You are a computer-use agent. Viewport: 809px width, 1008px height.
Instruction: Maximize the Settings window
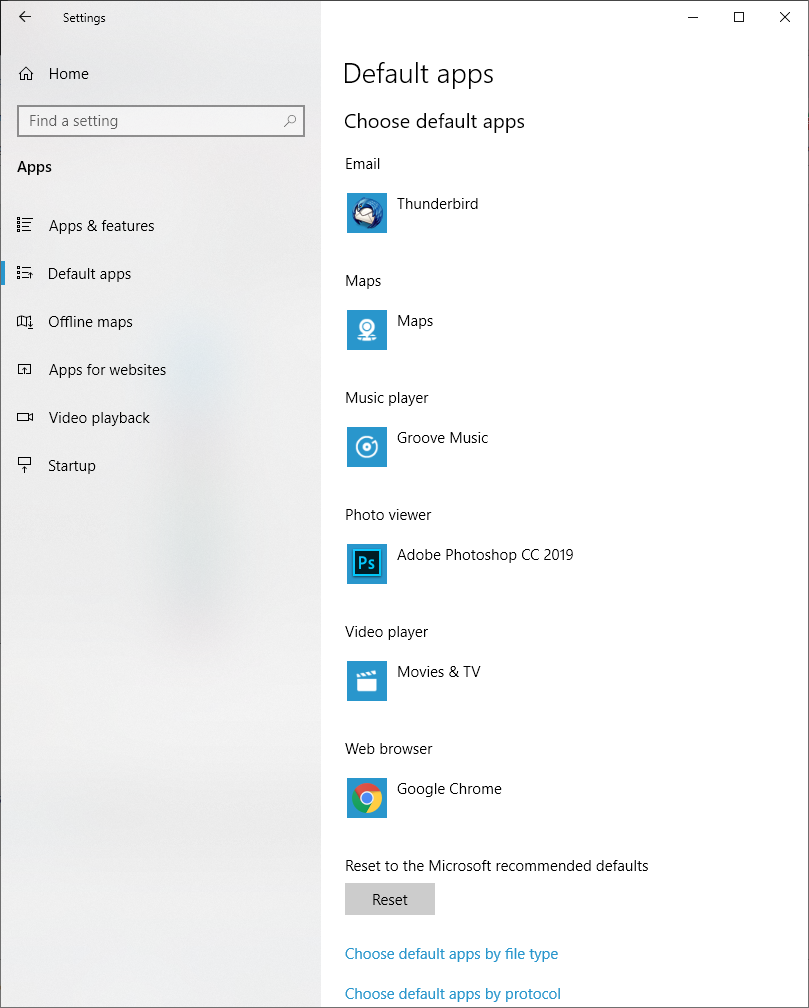[x=739, y=17]
